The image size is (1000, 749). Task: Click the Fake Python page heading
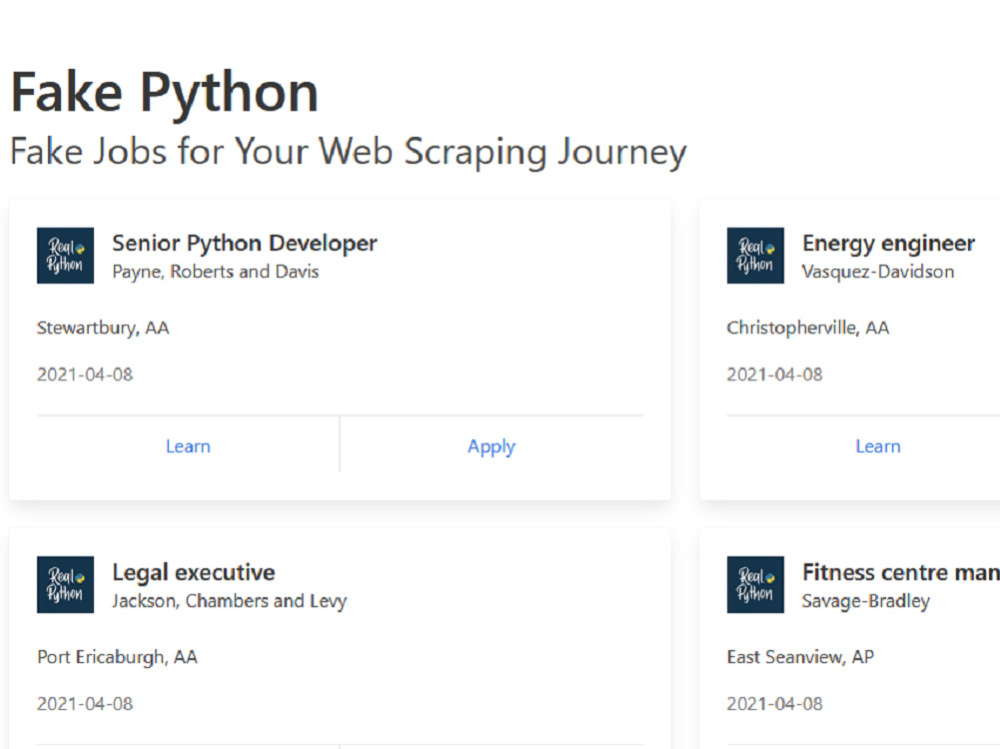point(165,93)
